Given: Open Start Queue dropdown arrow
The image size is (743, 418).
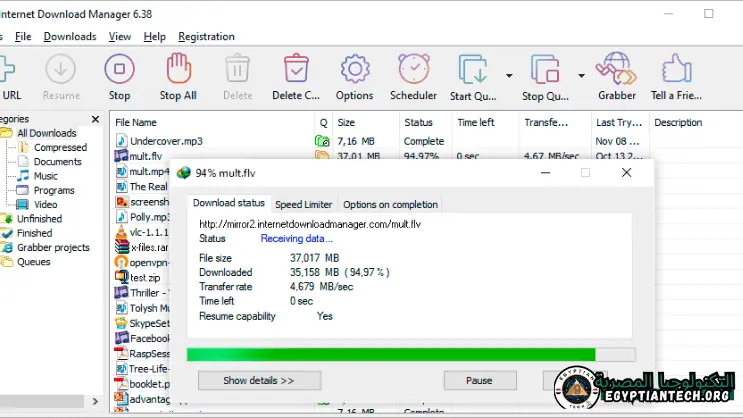Looking at the screenshot, I should pyautogui.click(x=509, y=76).
